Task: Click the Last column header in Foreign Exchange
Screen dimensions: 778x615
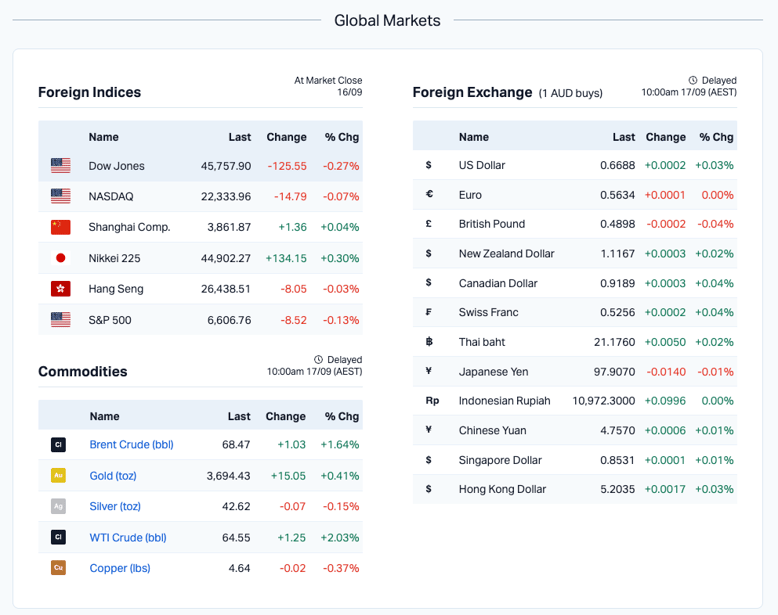Action: point(623,137)
